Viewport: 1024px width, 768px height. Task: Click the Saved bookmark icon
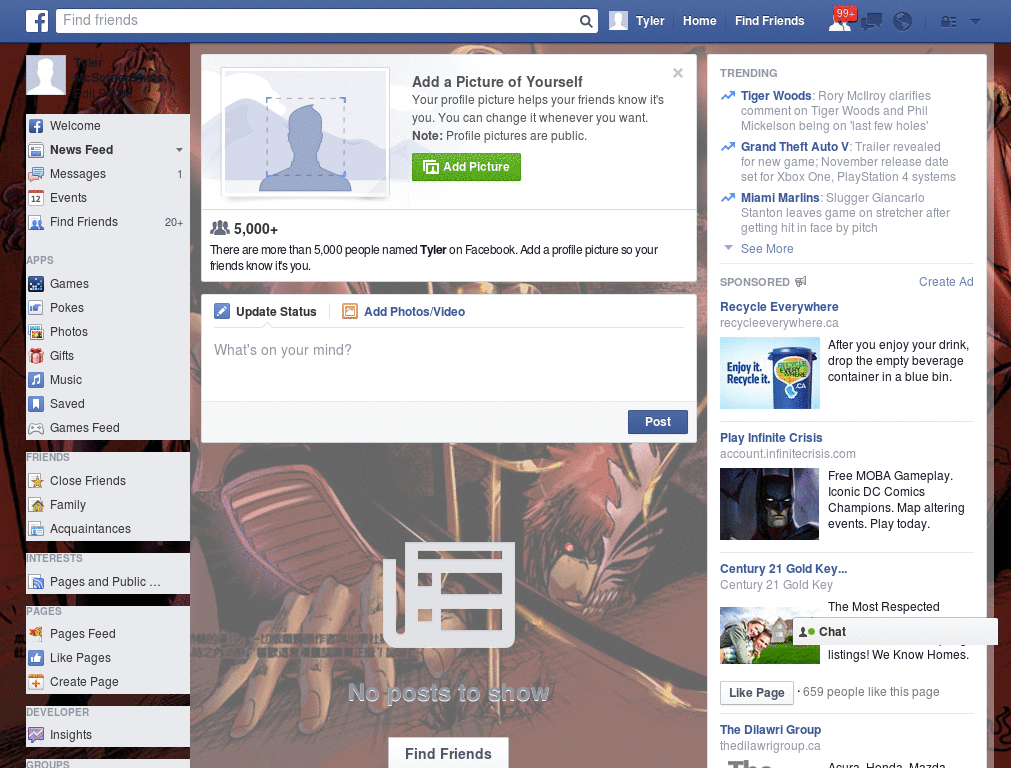click(x=36, y=404)
